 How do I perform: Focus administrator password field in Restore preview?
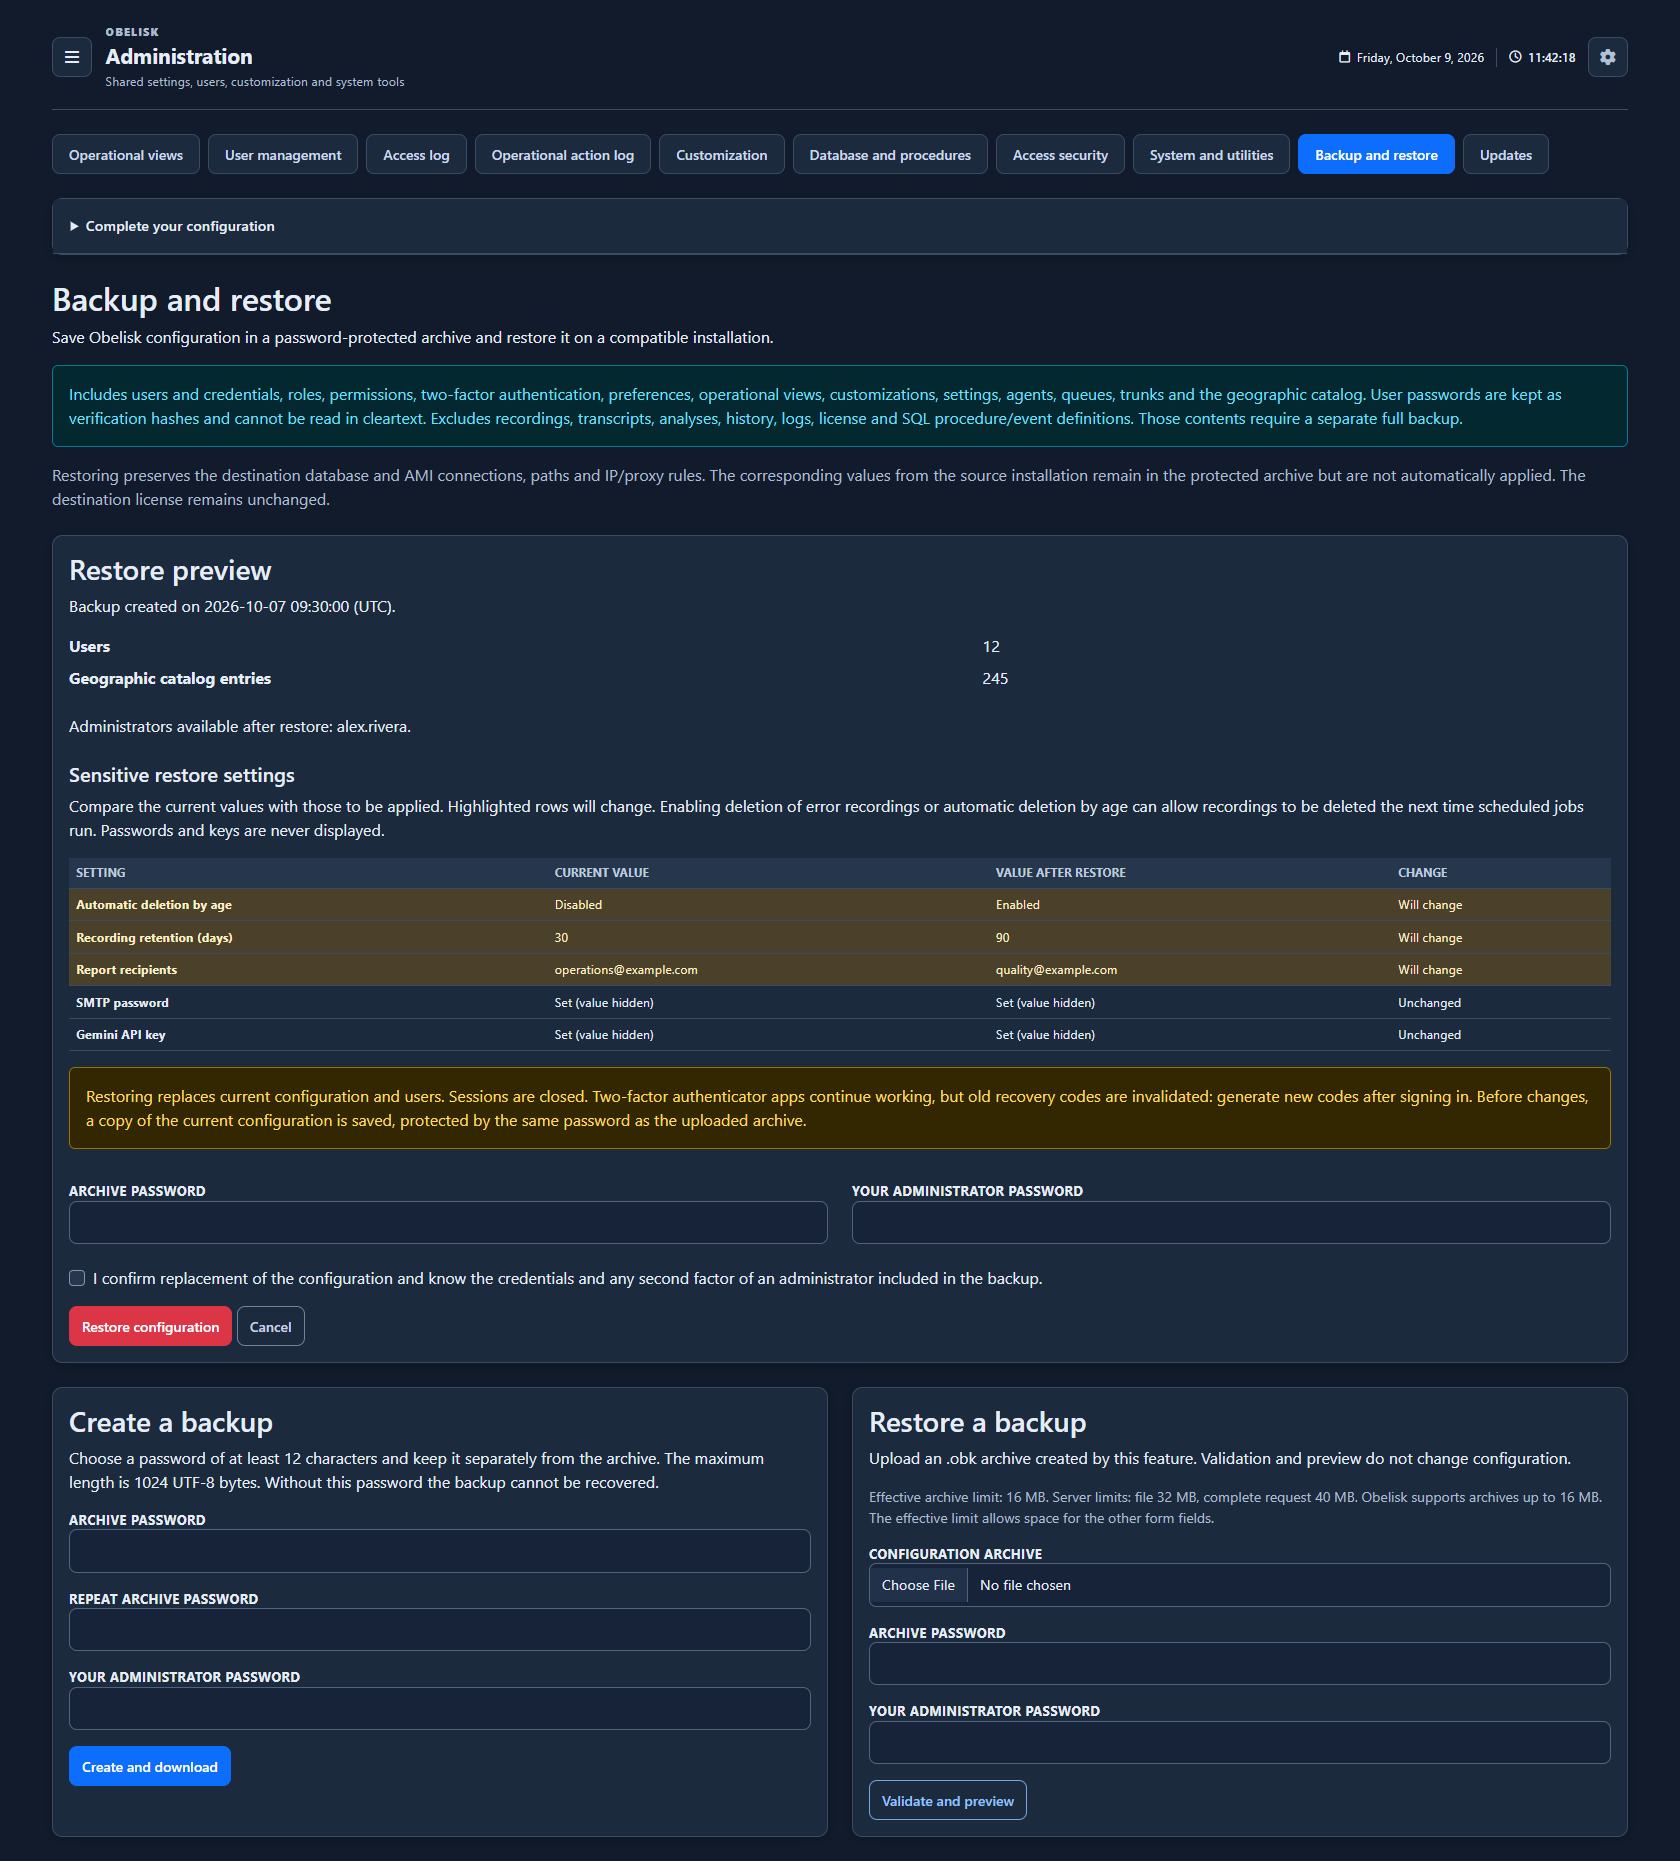[x=1231, y=1223]
